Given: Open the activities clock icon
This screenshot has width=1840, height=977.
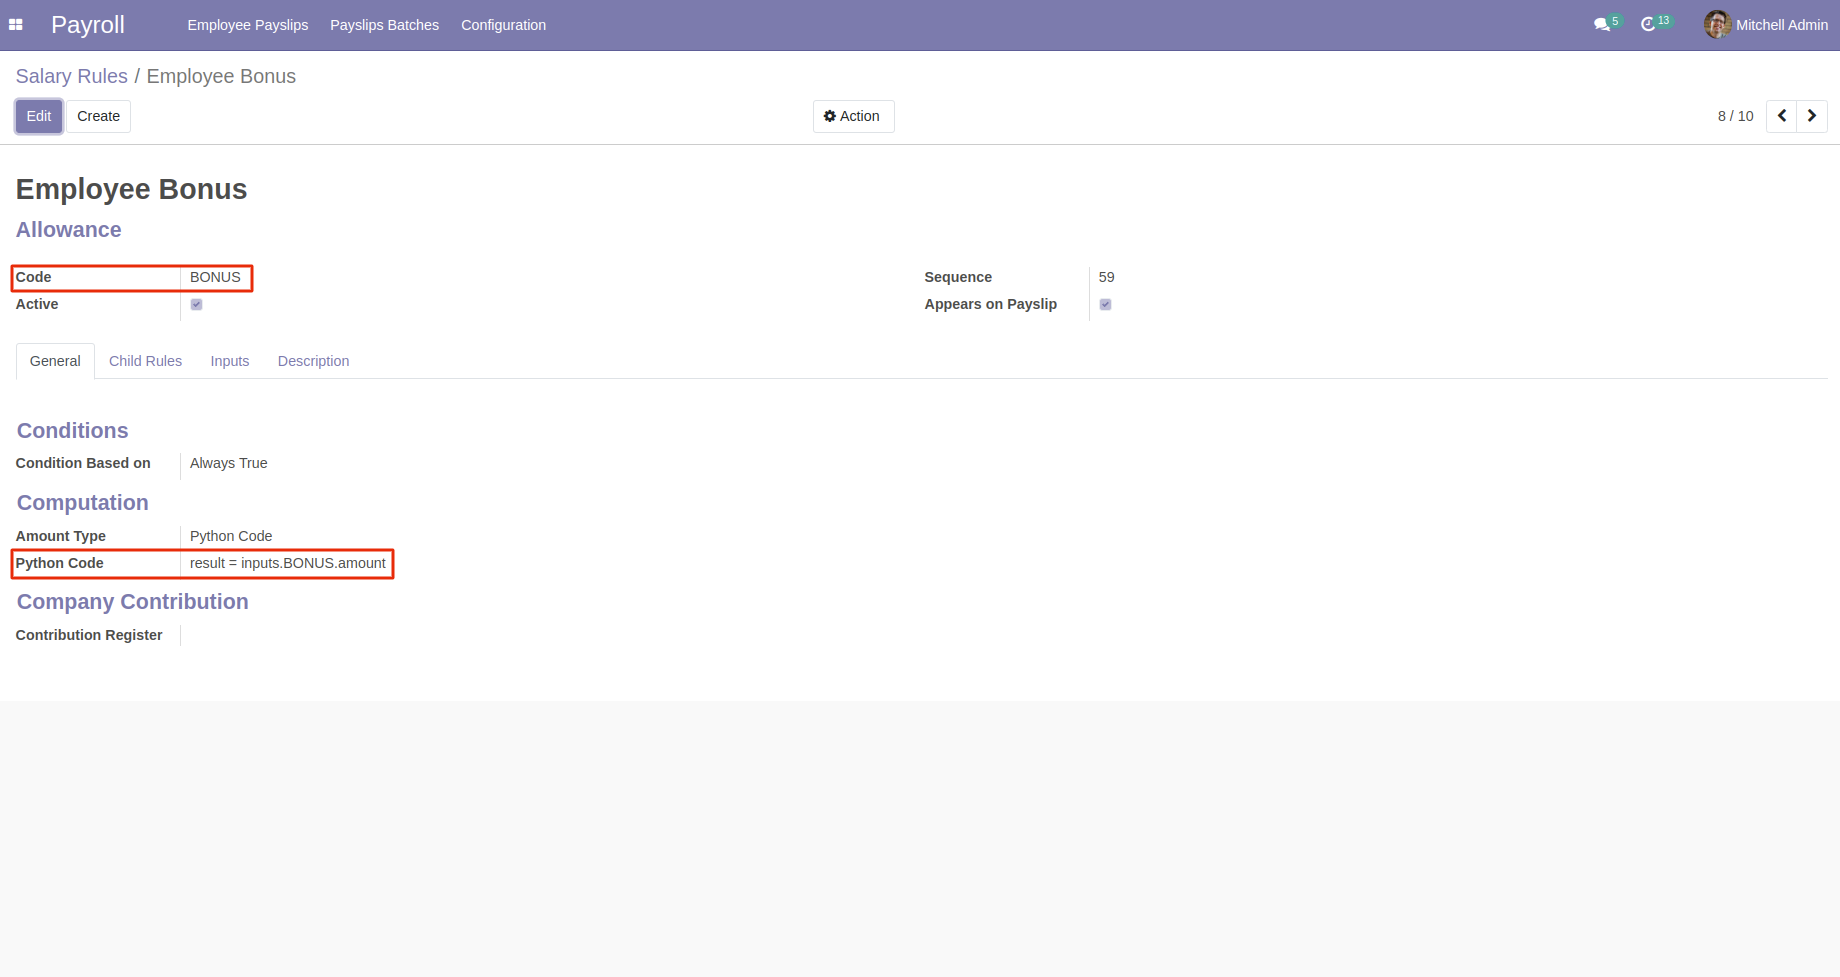Looking at the screenshot, I should [x=1648, y=25].
